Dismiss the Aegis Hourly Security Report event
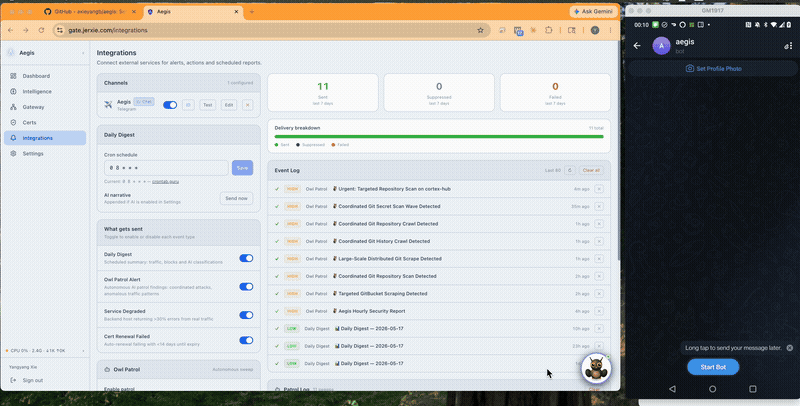 click(599, 311)
